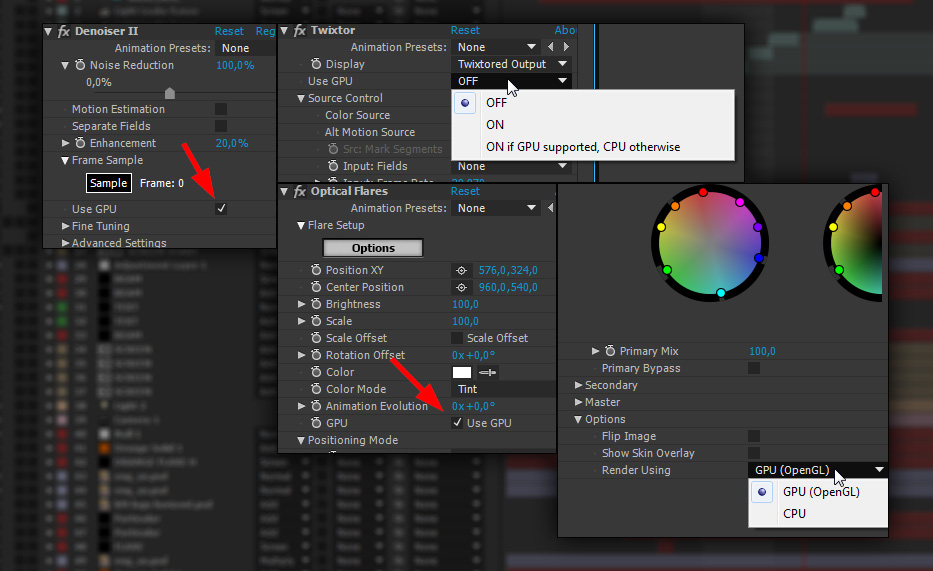Click the Input: Fields stopwatch icon
Viewport: 933px width, 571px height.
(x=333, y=166)
